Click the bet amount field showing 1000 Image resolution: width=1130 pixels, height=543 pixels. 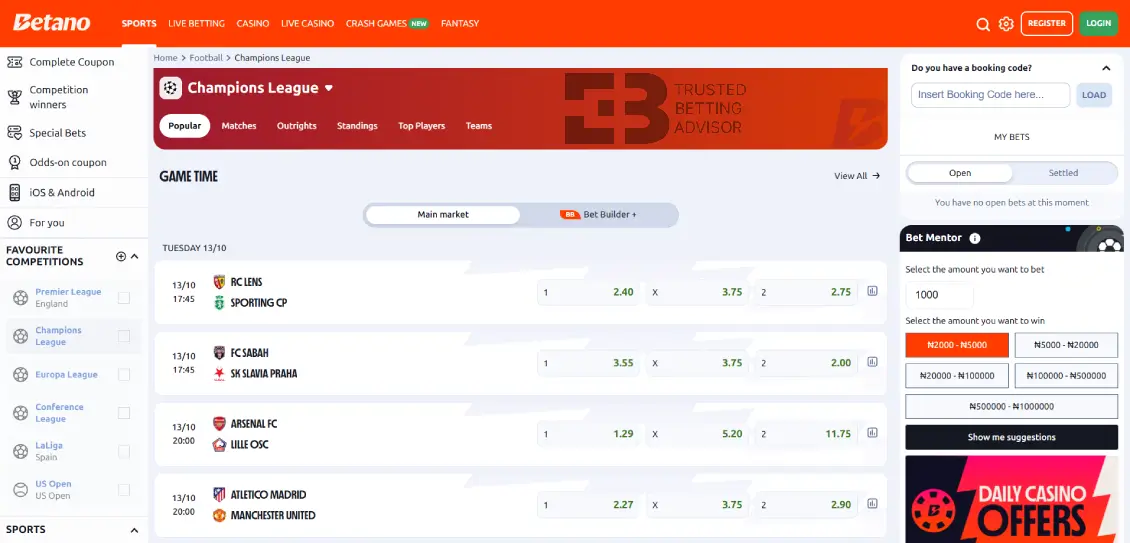(940, 295)
